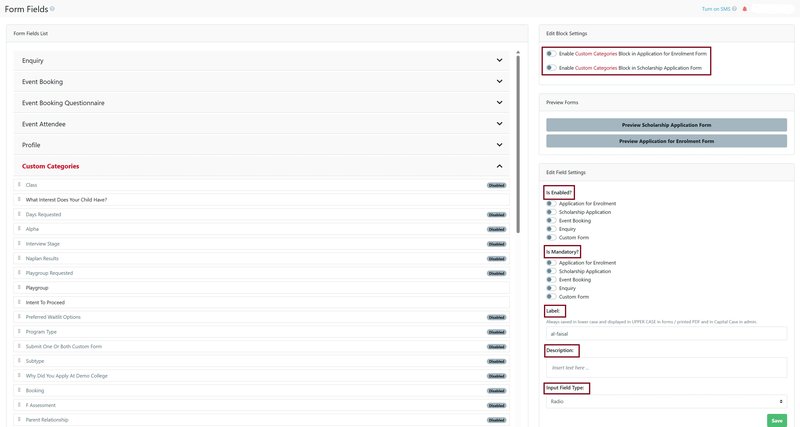Click the Description text area
Screen dimensions: 800x427
point(666,367)
